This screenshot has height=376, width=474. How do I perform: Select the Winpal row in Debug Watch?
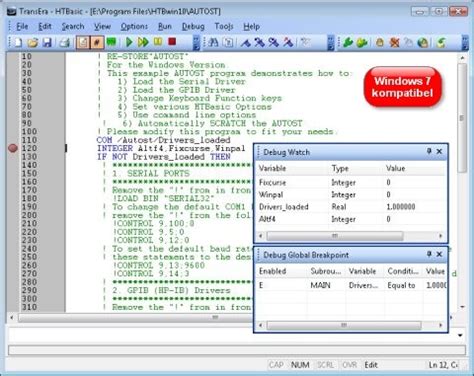[x=351, y=195]
